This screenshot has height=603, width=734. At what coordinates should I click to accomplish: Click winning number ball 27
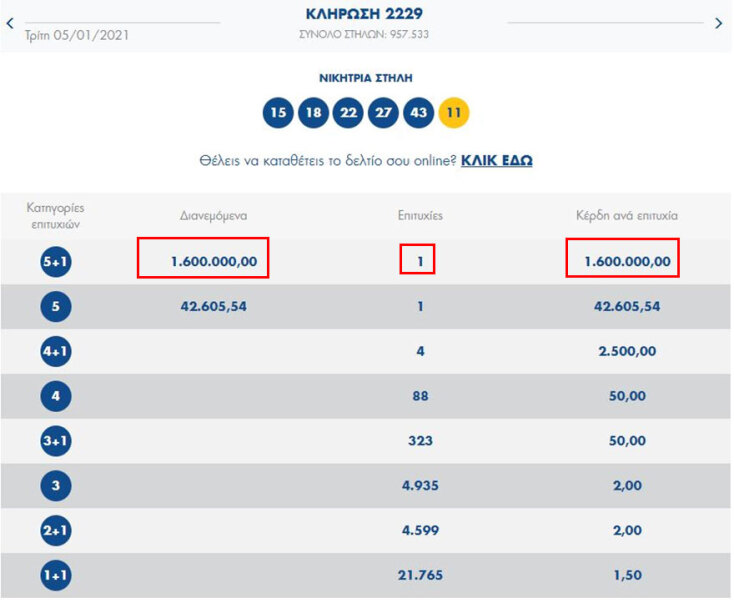383,113
